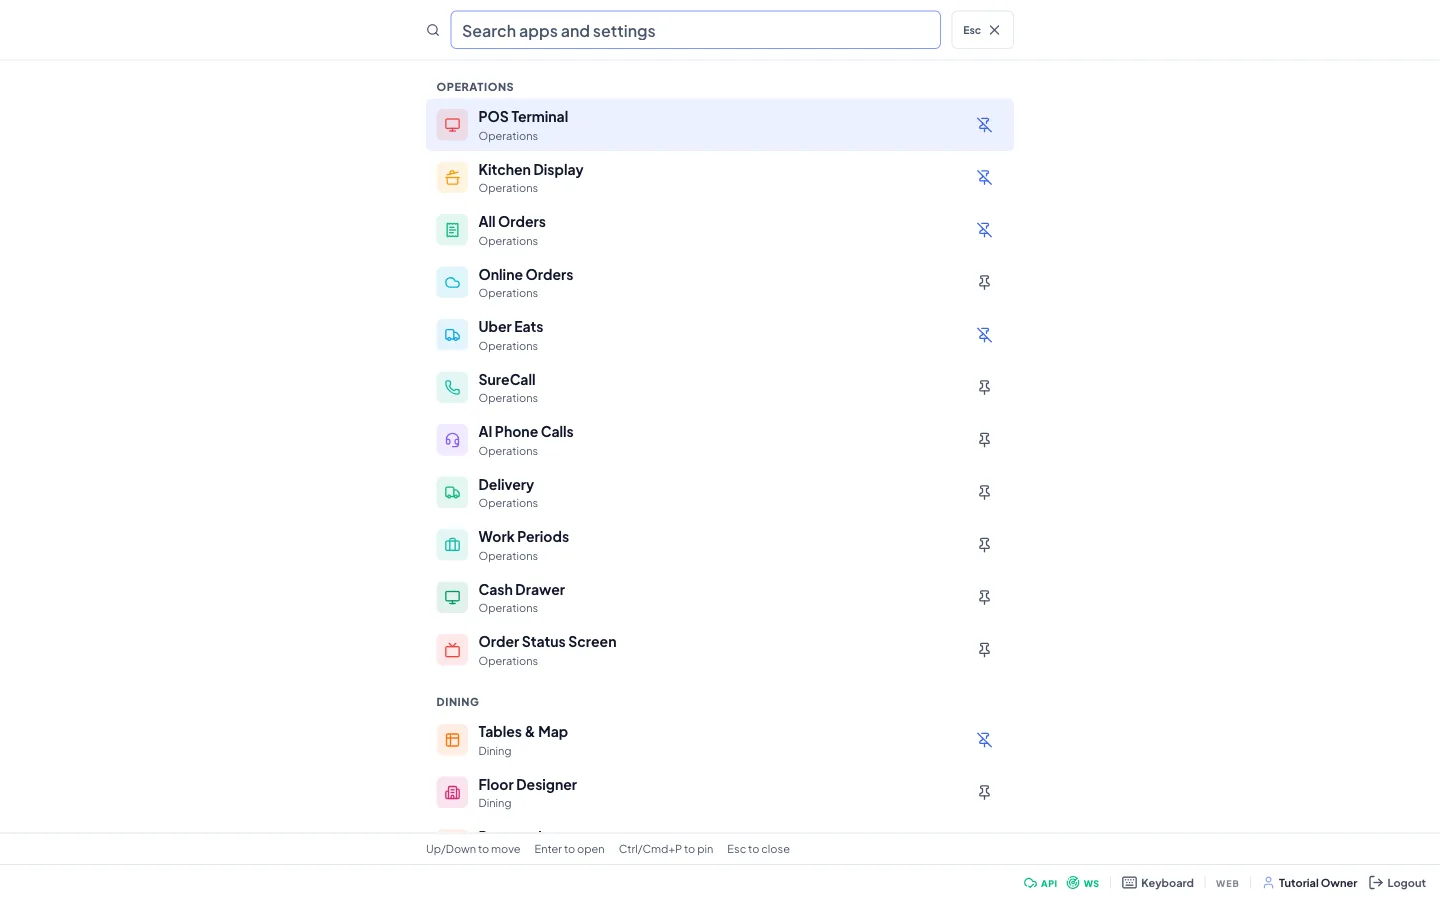Unpin POS Terminal
Viewport: 1440px width, 900px height.
coord(984,125)
